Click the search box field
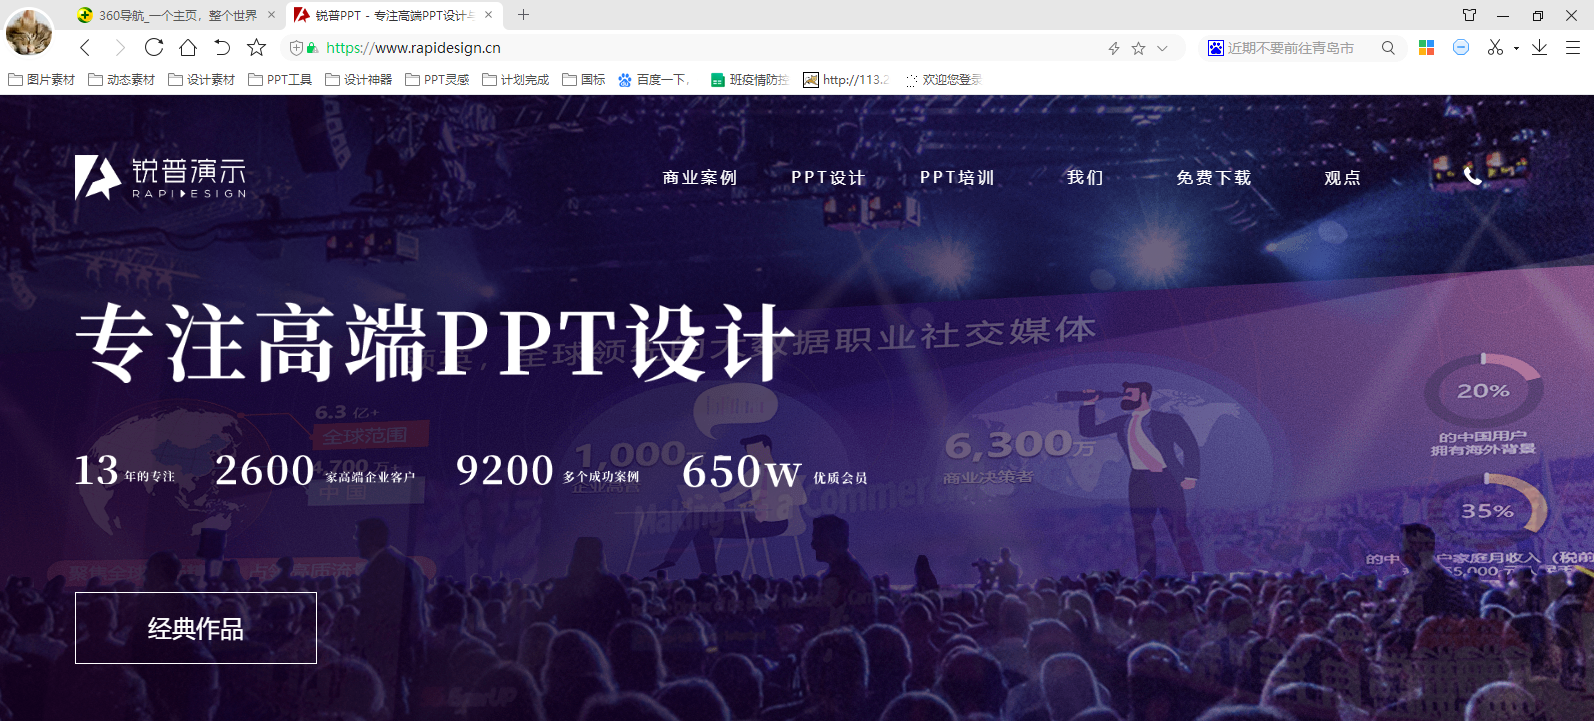Viewport: 1594px width, 721px height. tap(1300, 48)
